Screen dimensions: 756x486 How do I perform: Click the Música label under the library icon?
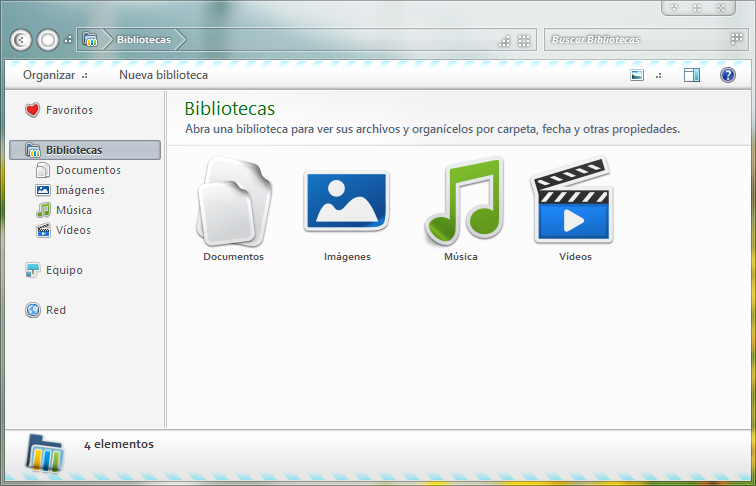point(460,256)
